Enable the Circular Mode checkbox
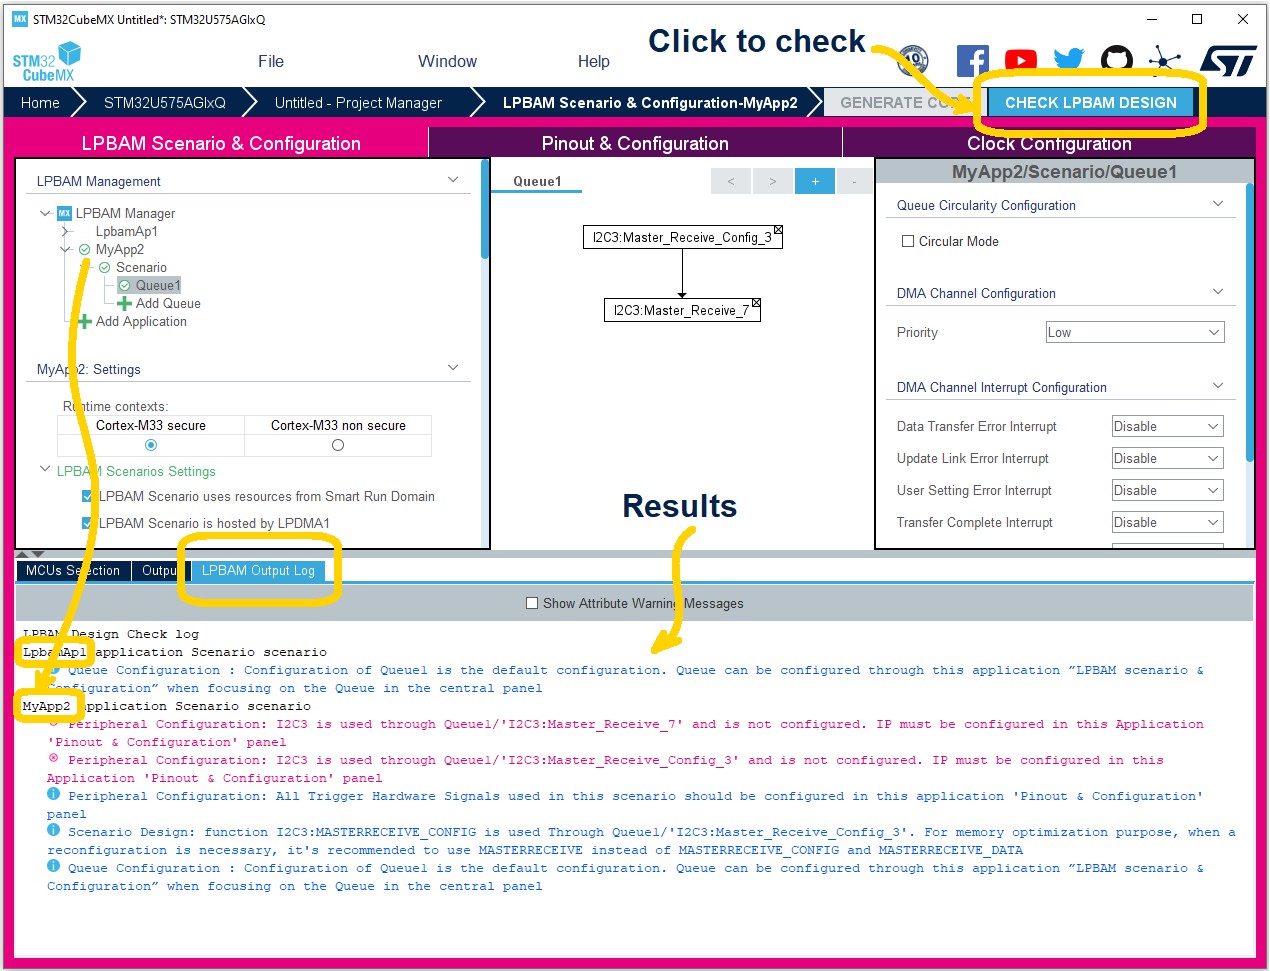Viewport: 1270px width, 971px height. tap(908, 241)
